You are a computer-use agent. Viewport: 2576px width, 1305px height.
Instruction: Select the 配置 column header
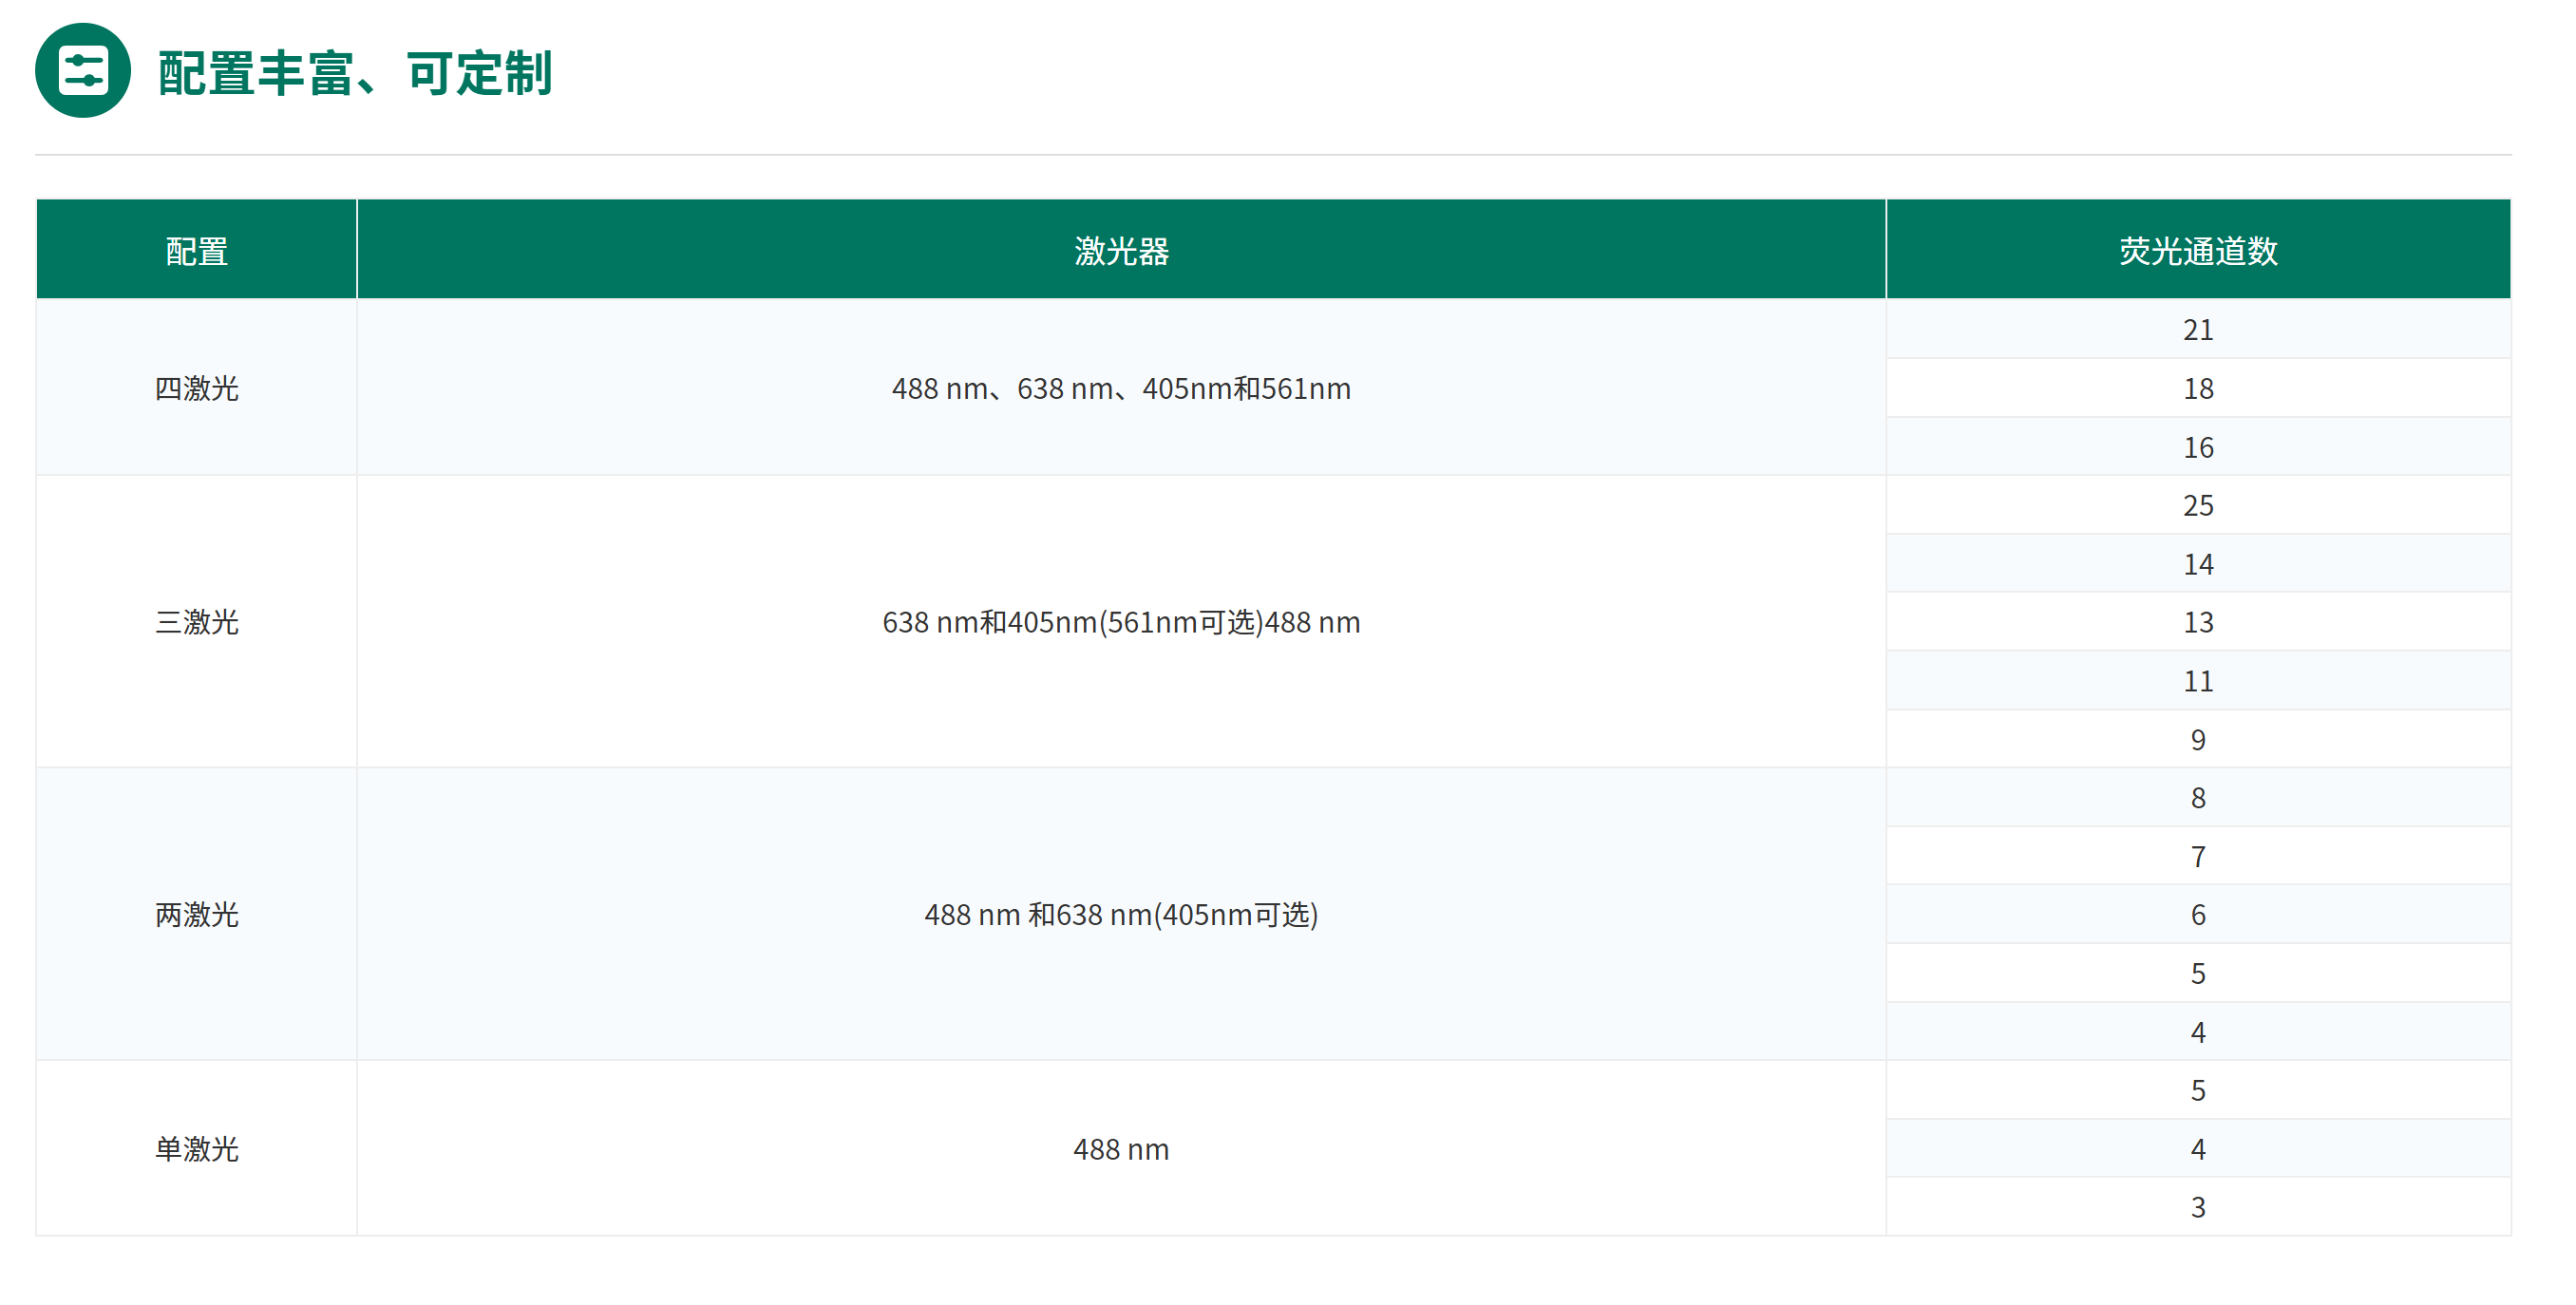pos(196,250)
